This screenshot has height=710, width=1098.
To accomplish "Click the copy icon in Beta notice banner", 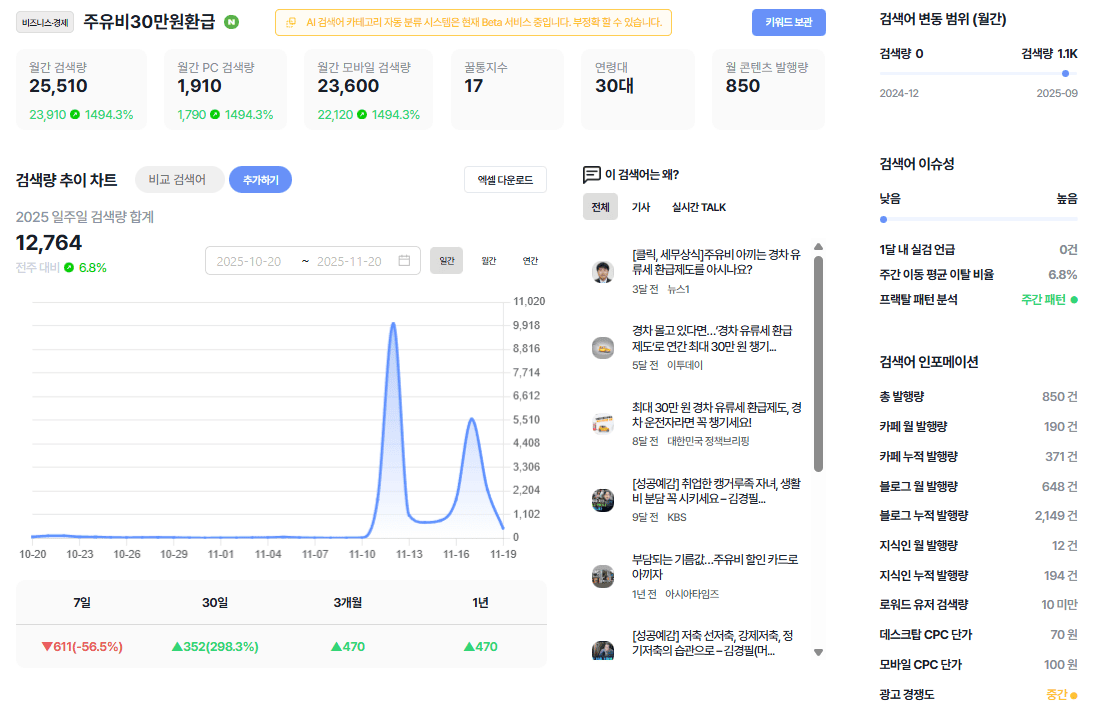I will coord(291,22).
